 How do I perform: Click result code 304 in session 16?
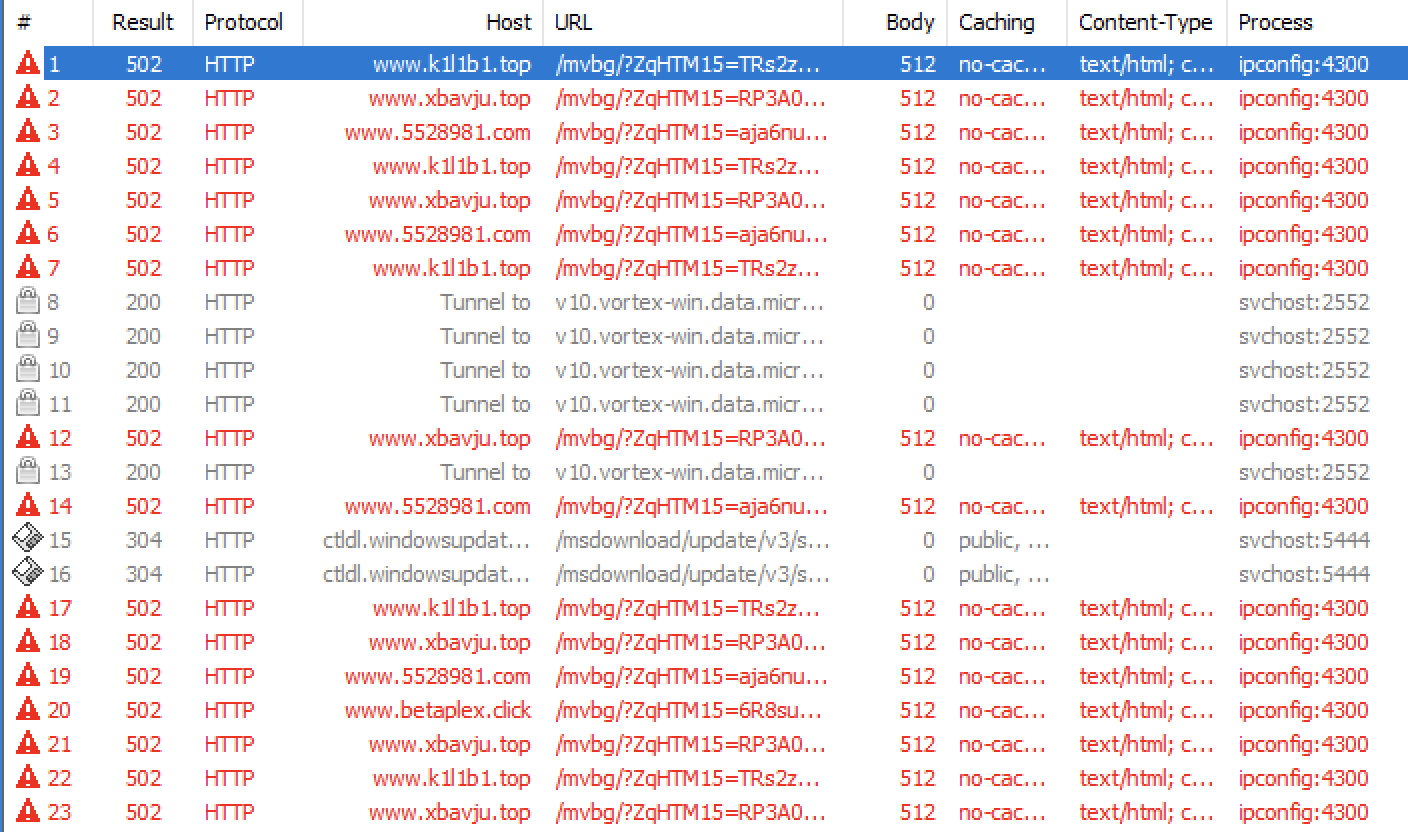click(143, 574)
